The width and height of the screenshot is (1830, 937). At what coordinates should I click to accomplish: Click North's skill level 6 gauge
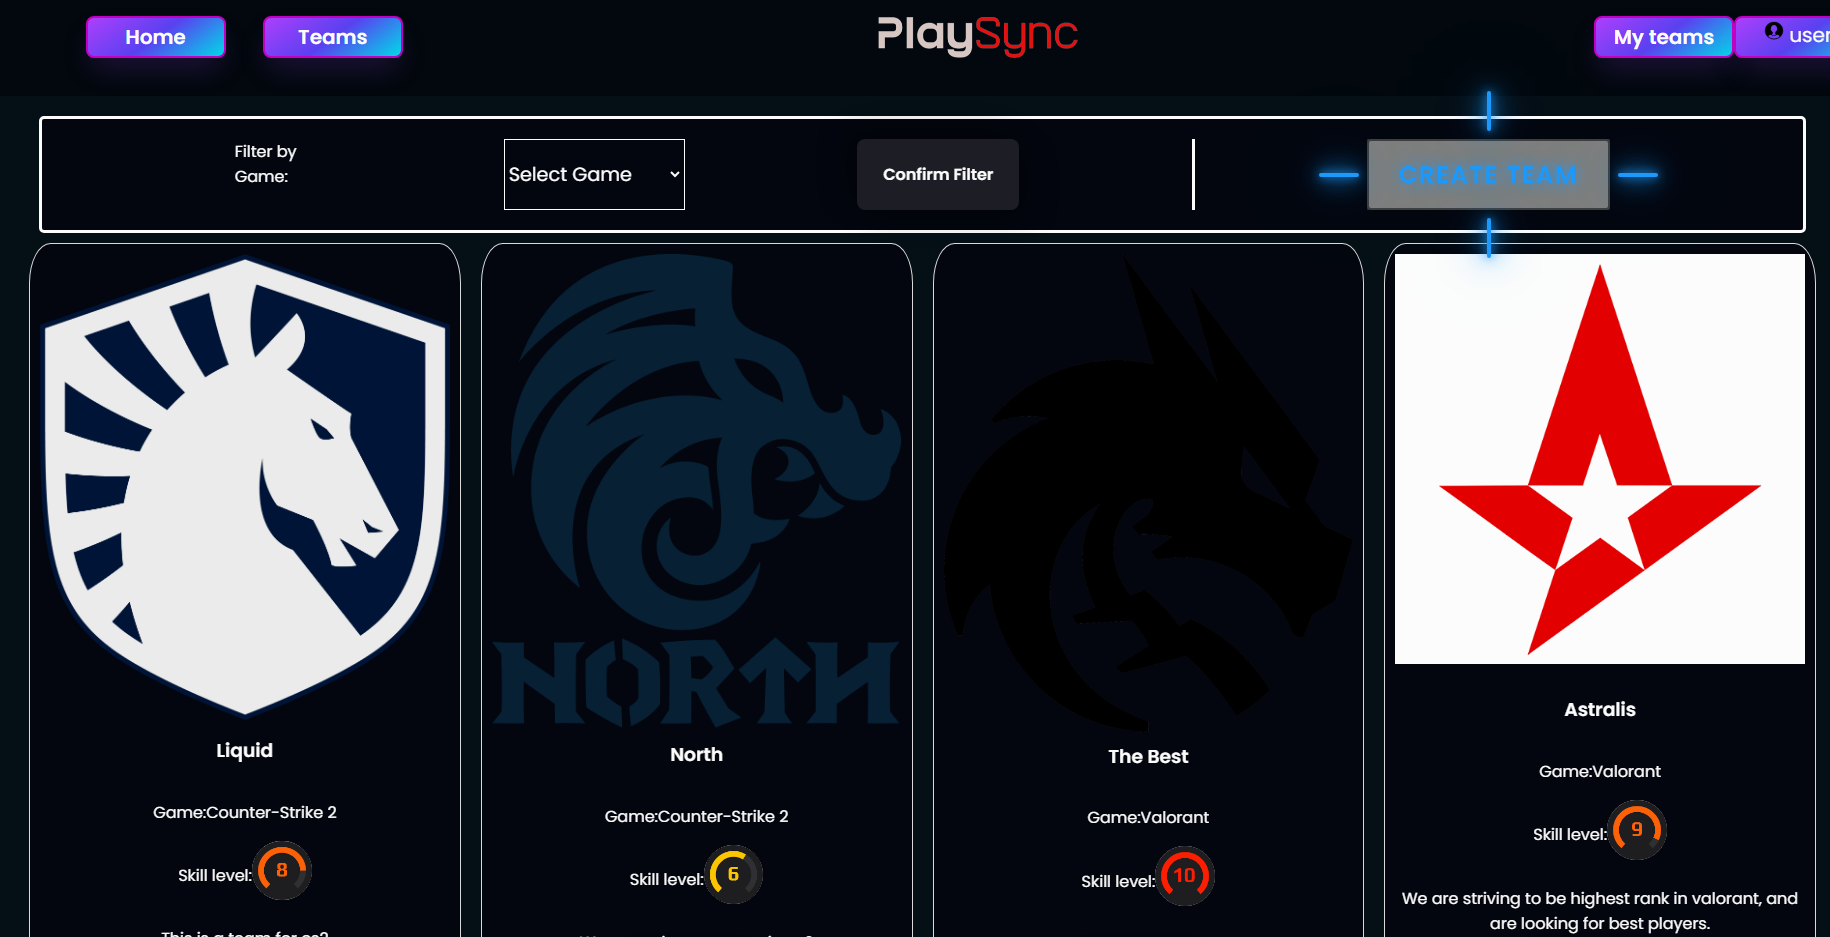pos(734,875)
